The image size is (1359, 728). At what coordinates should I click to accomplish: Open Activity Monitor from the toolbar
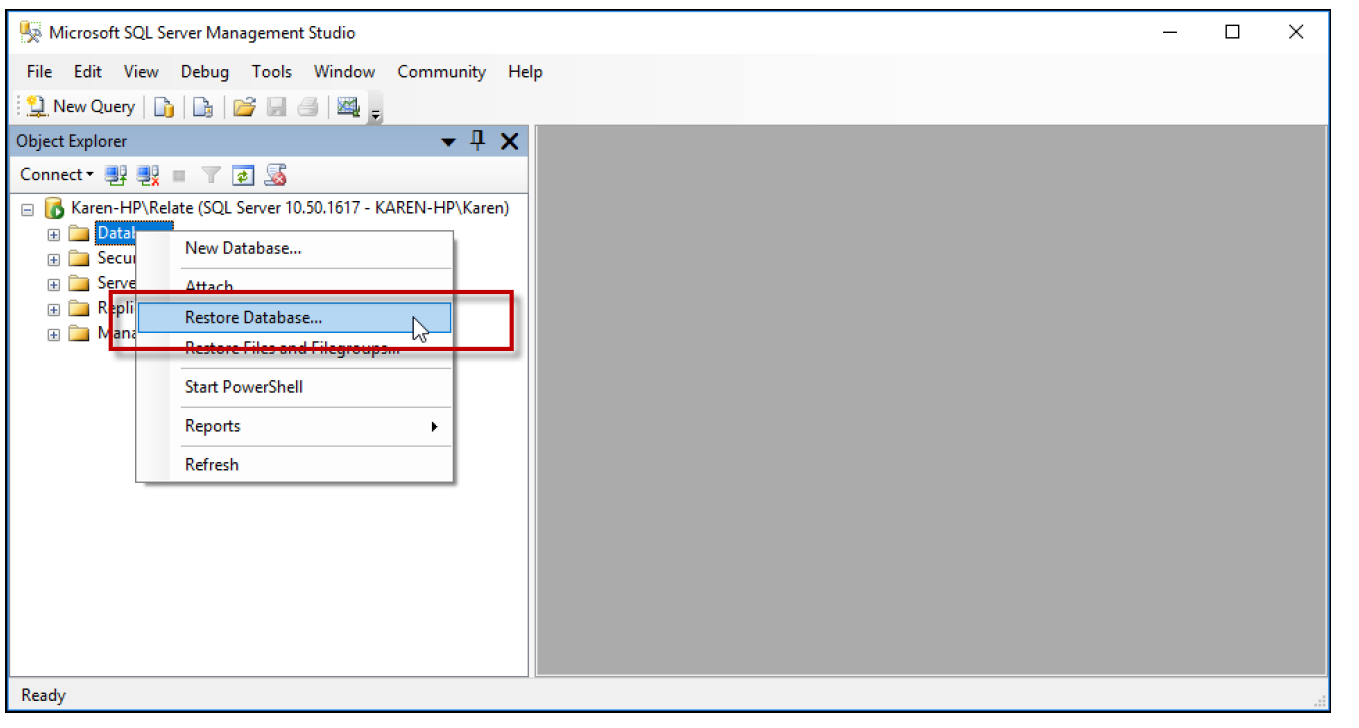348,107
